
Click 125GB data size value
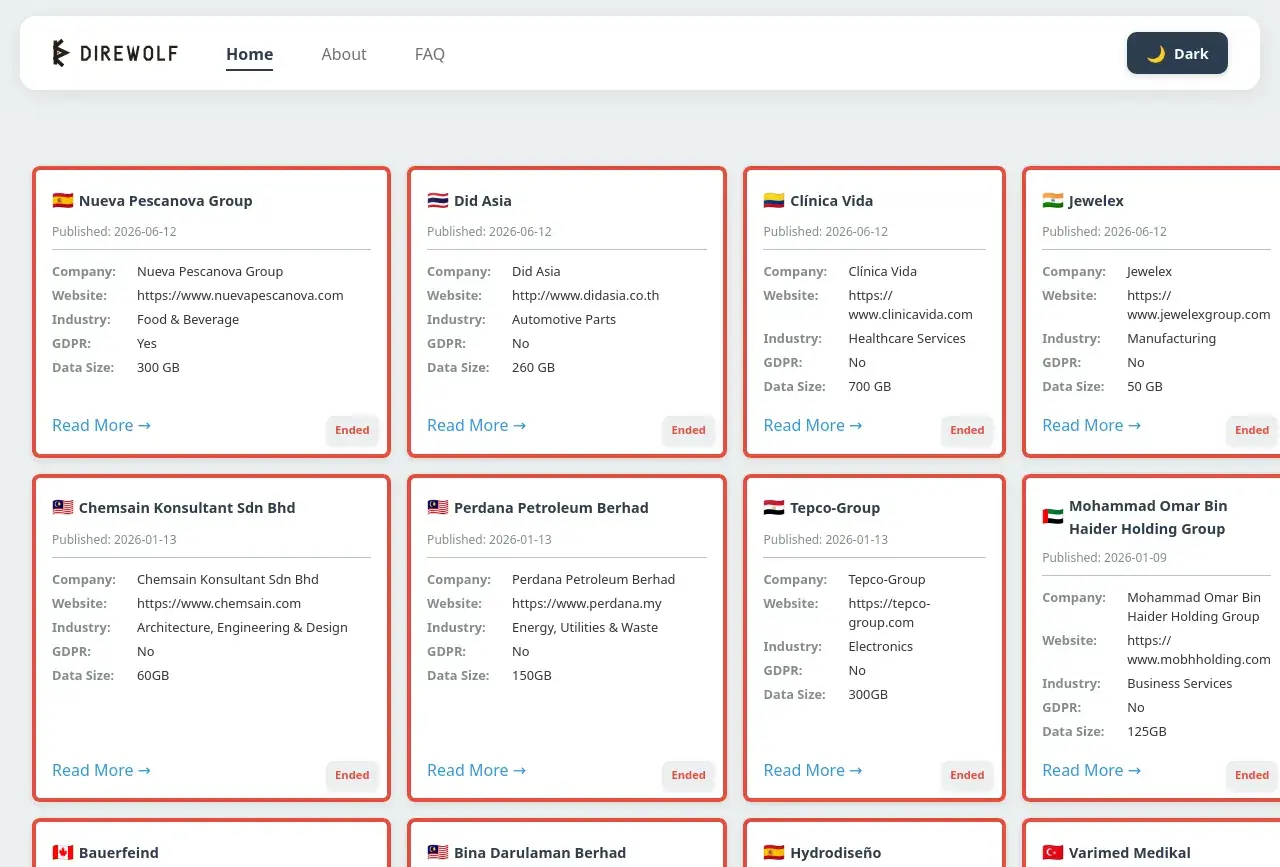(1147, 731)
